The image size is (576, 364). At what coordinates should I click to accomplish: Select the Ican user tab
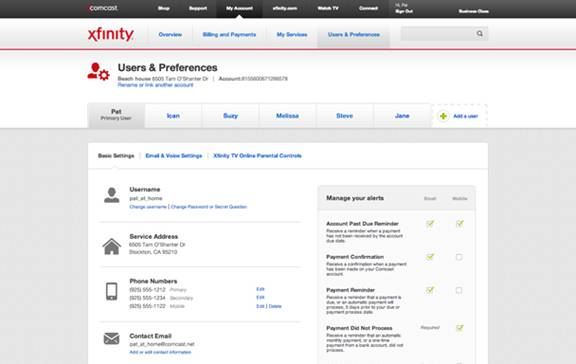[173, 116]
